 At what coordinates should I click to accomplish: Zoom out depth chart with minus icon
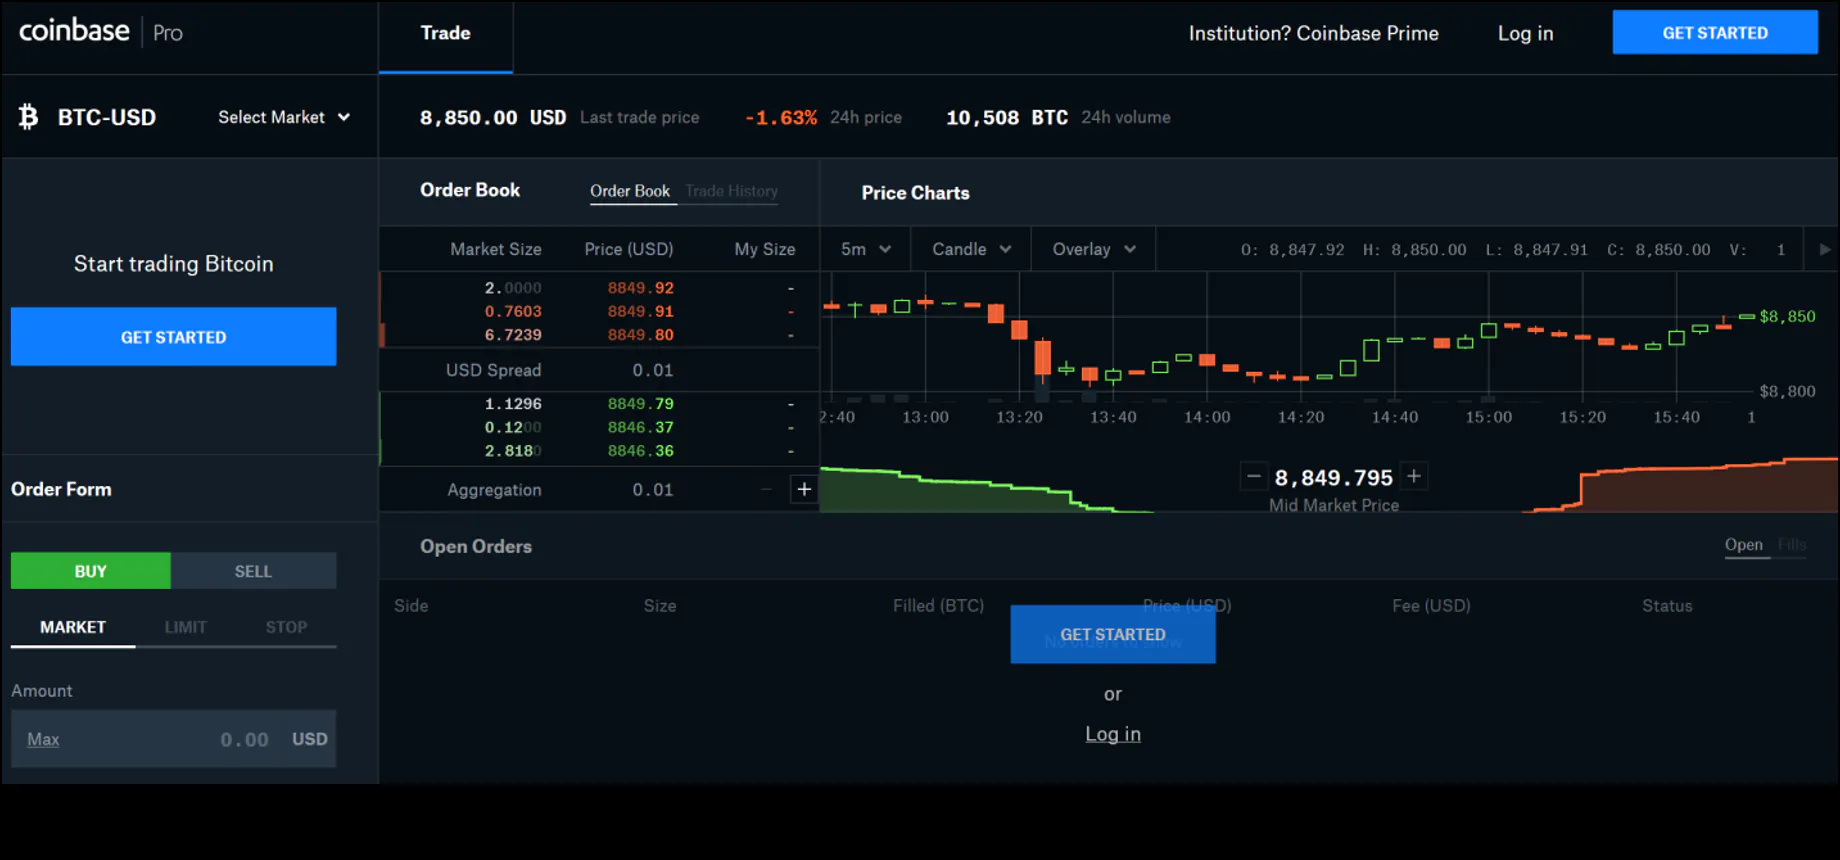[1253, 476]
